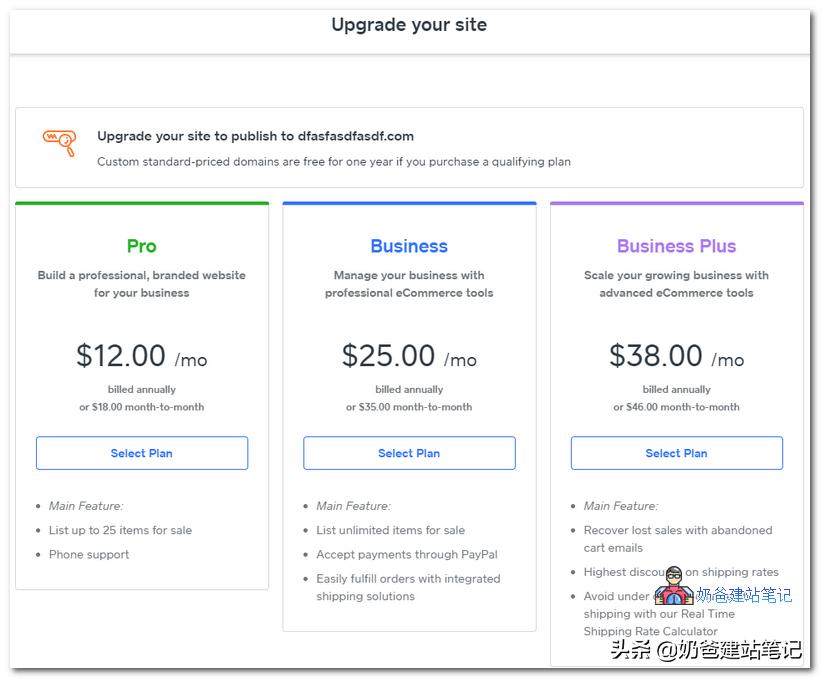Click the $25.00 /mo price
Image resolution: width=821 pixels, height=679 pixels.
[409, 356]
